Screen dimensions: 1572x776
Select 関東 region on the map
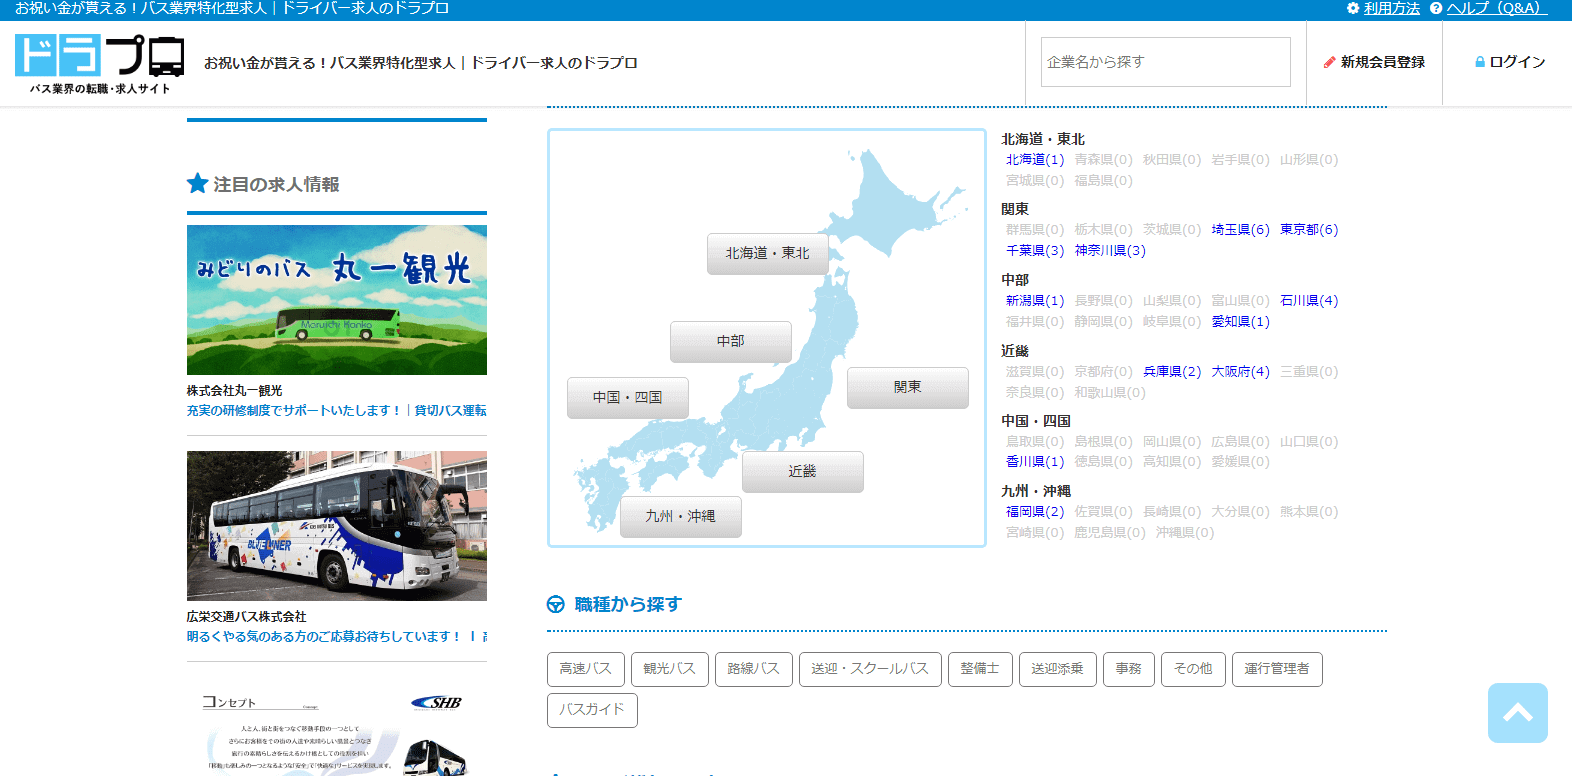click(x=907, y=388)
